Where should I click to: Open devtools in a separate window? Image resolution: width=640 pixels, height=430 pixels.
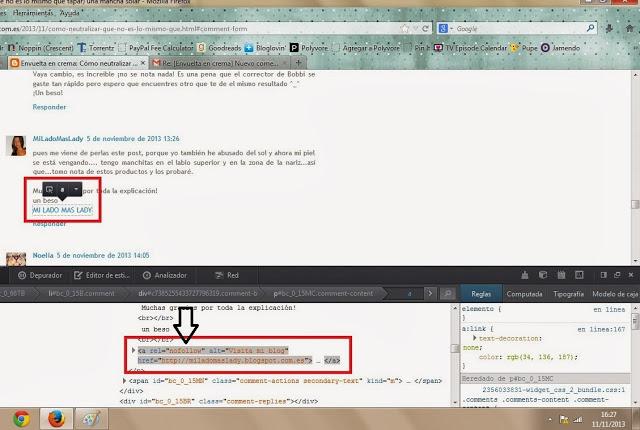(617, 275)
